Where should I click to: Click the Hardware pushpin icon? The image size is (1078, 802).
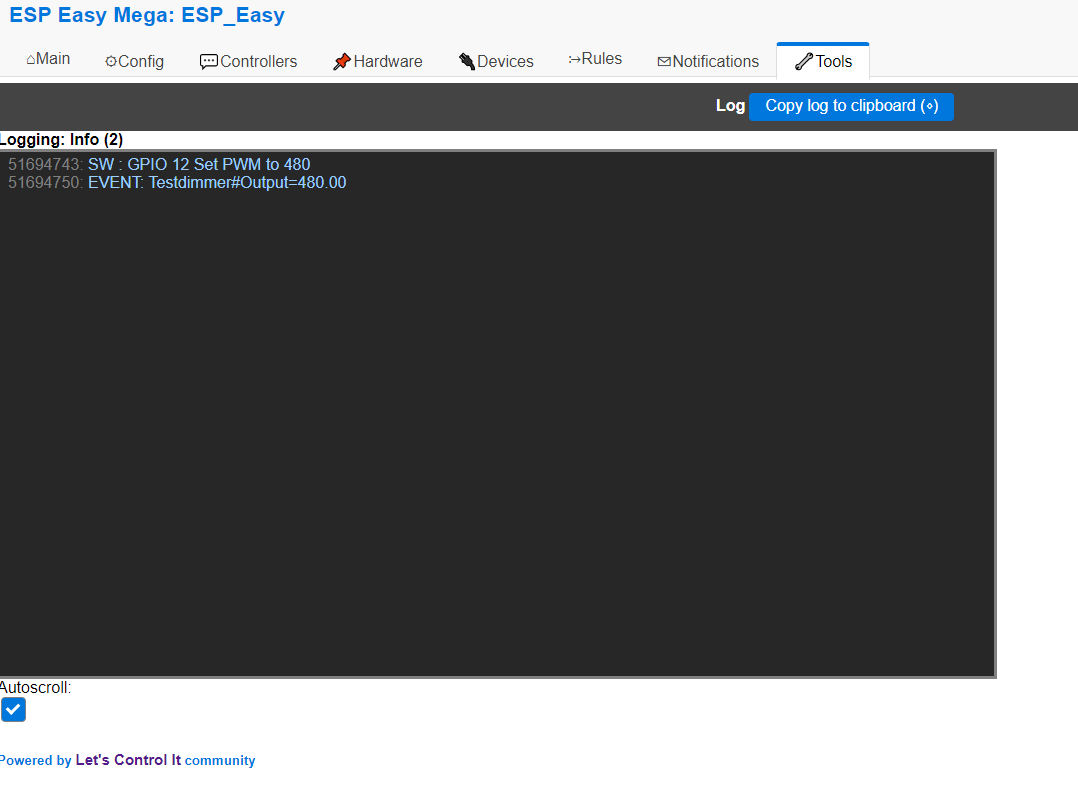(340, 60)
